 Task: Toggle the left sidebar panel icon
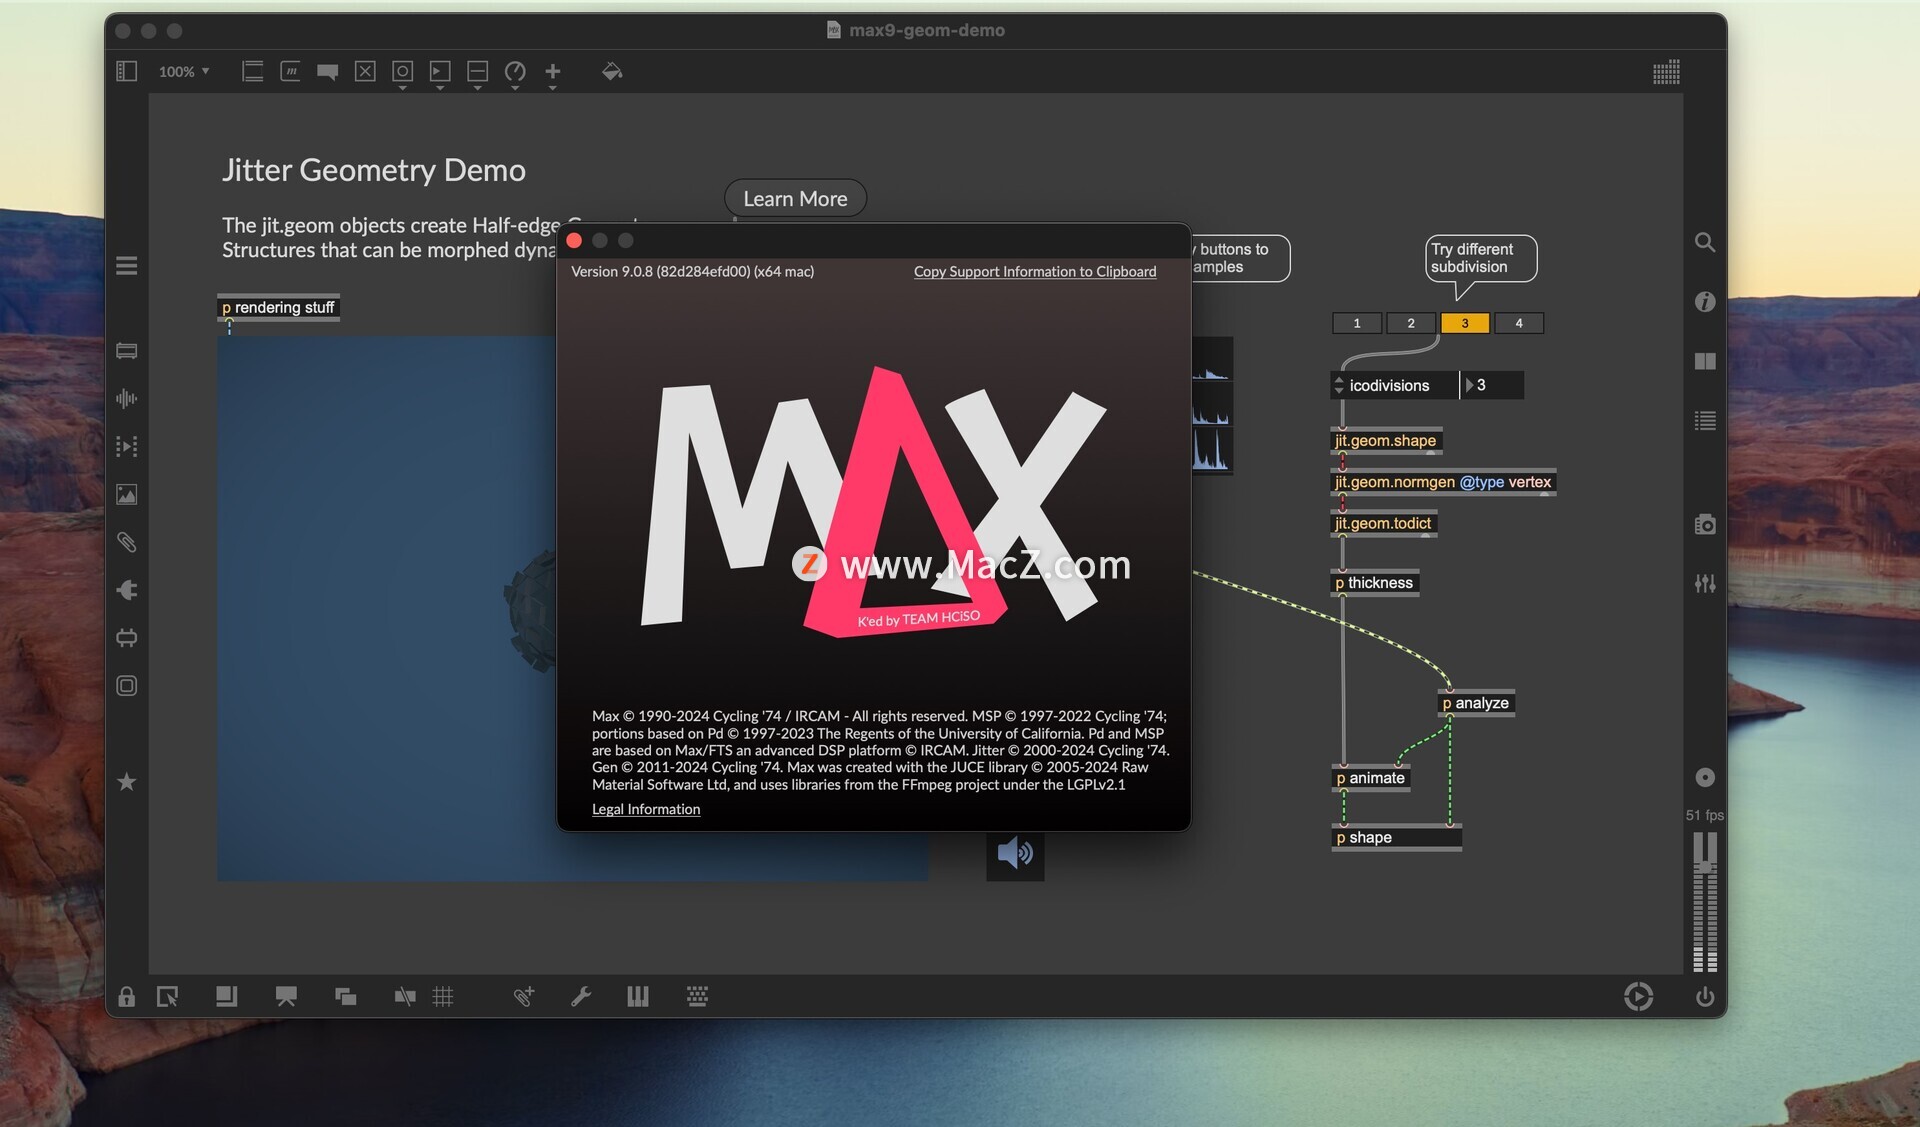pyautogui.click(x=126, y=71)
